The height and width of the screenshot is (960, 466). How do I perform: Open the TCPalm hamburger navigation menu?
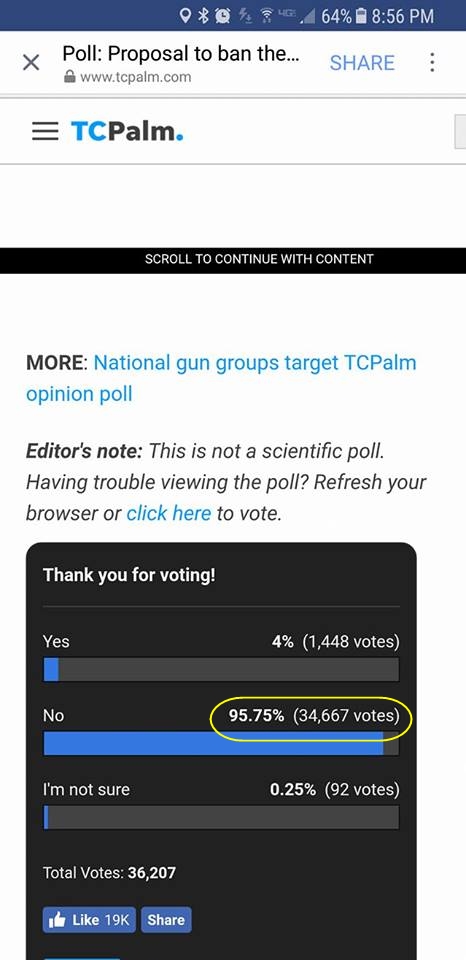[45, 131]
